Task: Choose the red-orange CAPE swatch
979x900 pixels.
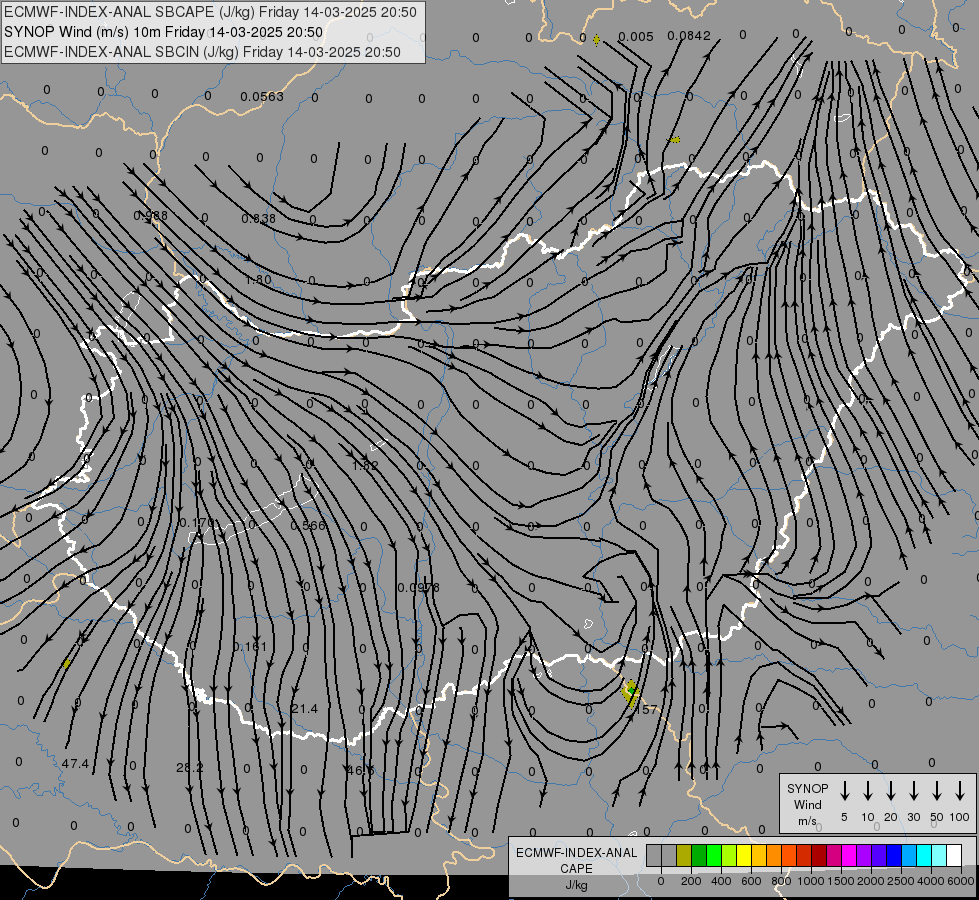Action: coord(789,856)
